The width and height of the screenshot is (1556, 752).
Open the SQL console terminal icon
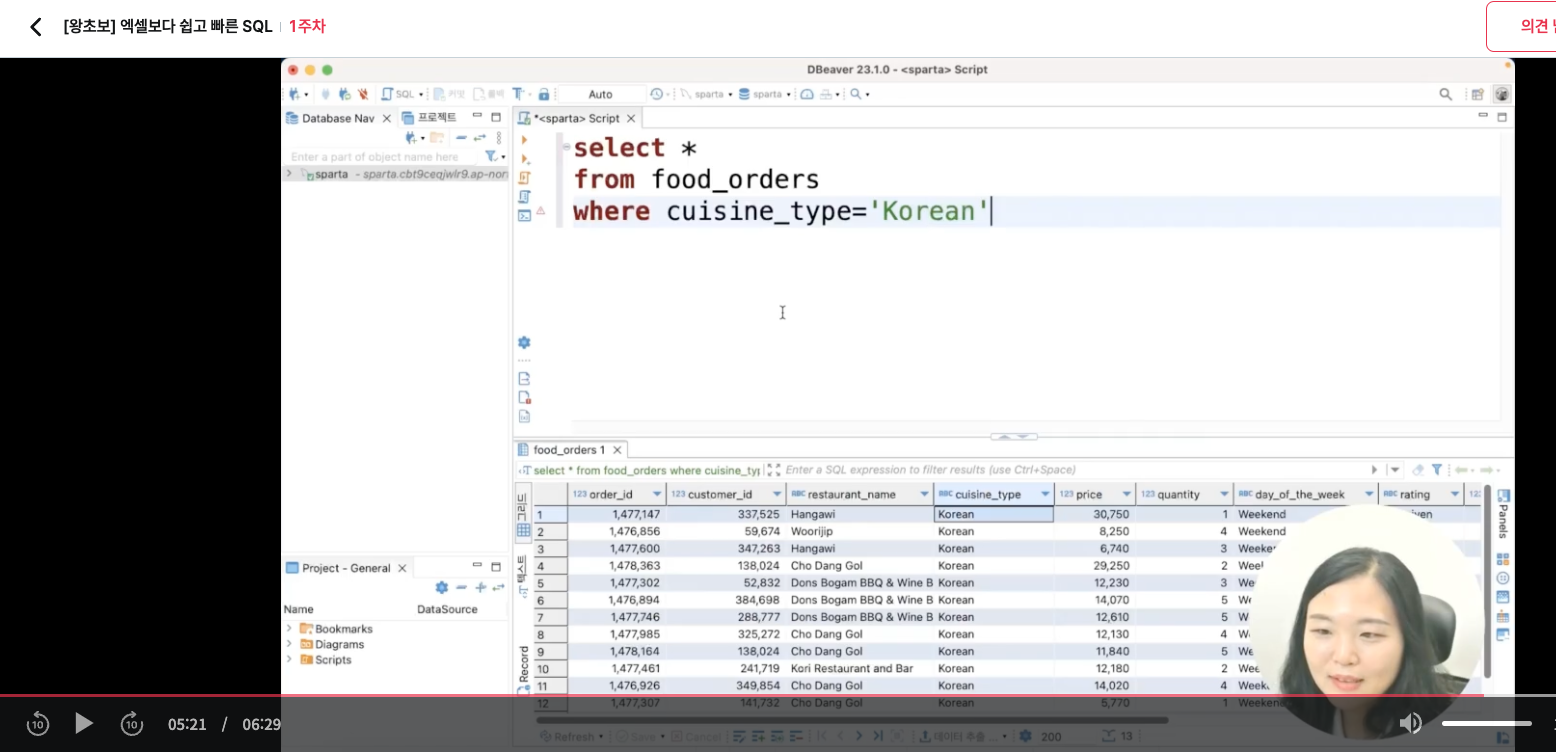525,215
